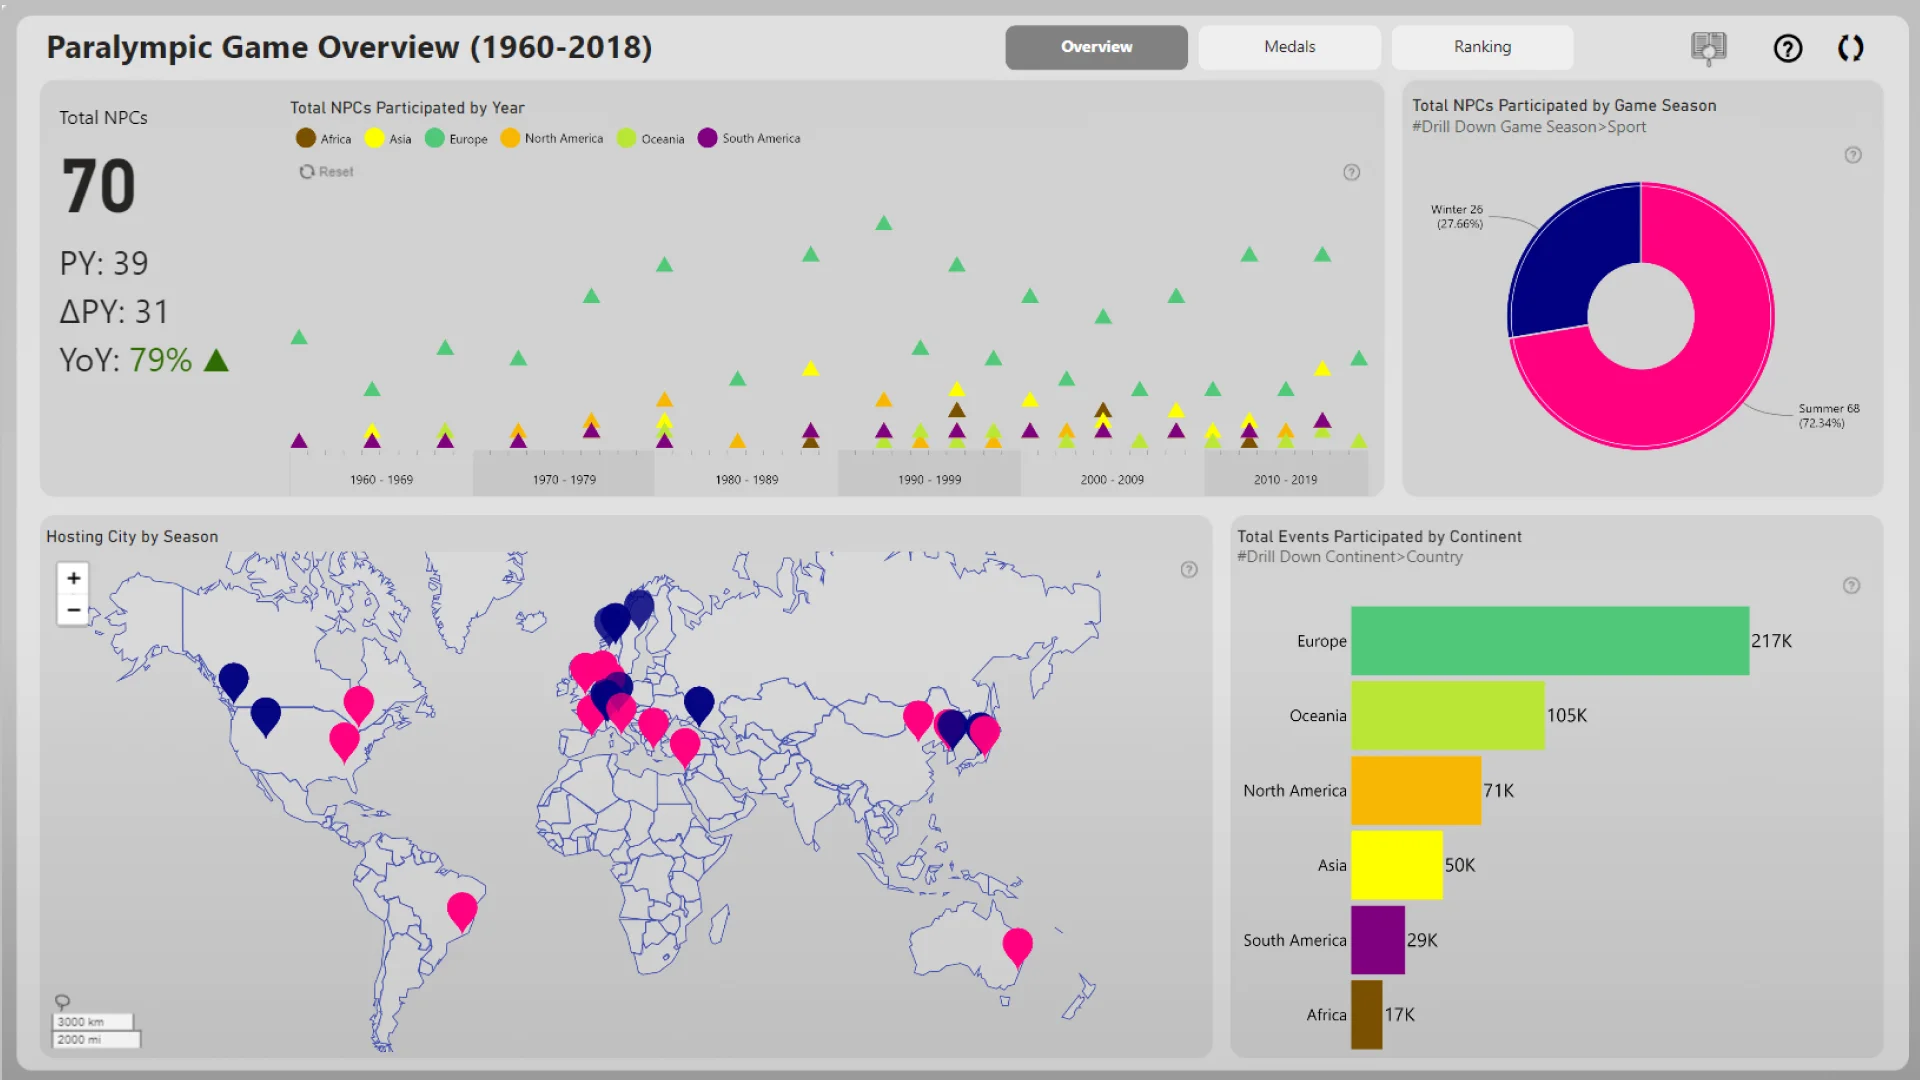
Task: Click the navy pin in the western United States
Action: point(265,714)
